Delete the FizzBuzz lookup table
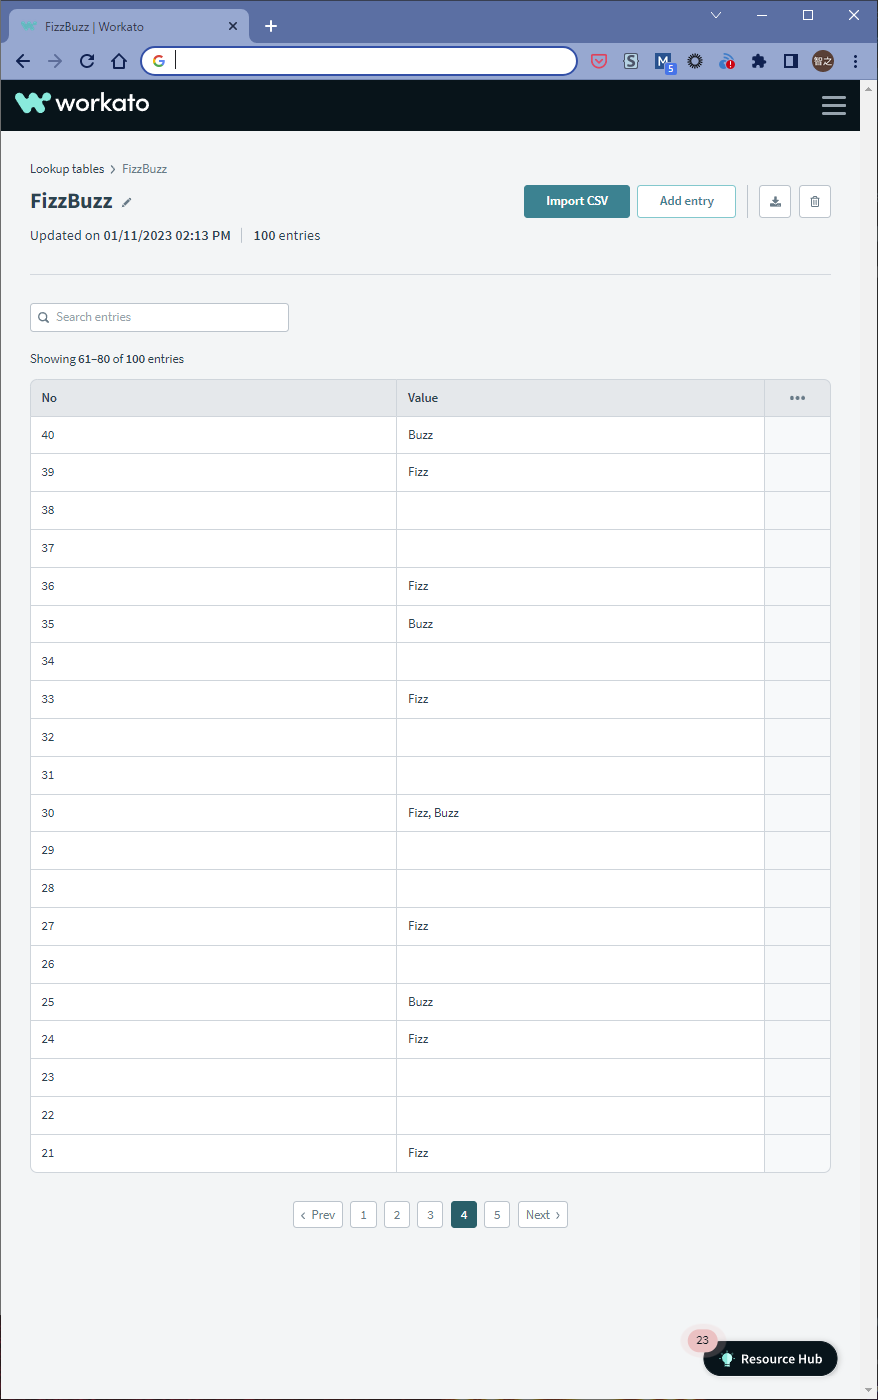The image size is (878, 1400). point(815,201)
